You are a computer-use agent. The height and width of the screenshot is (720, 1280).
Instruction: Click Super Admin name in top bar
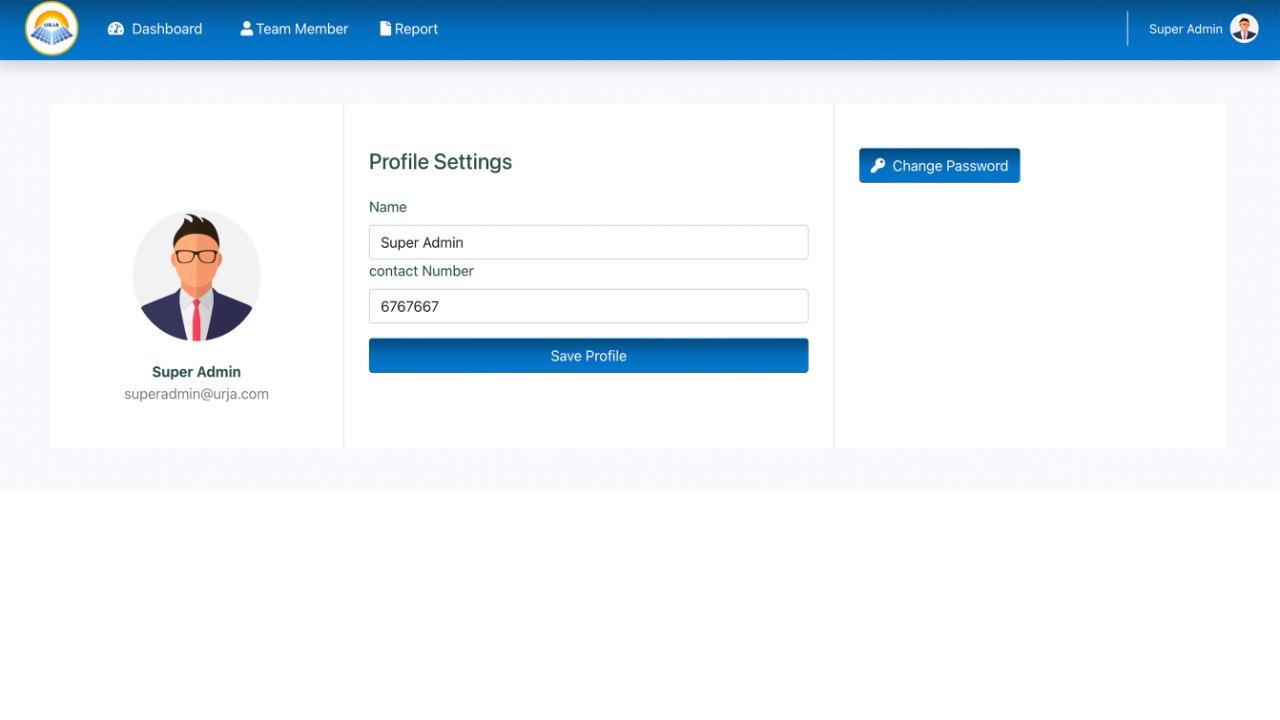1185,29
